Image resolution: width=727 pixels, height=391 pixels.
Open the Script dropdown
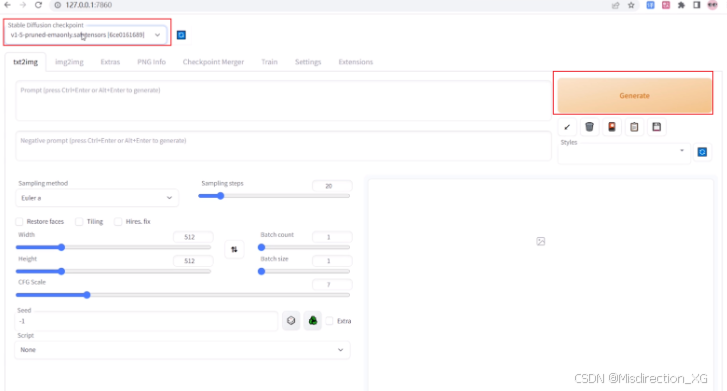(182, 350)
